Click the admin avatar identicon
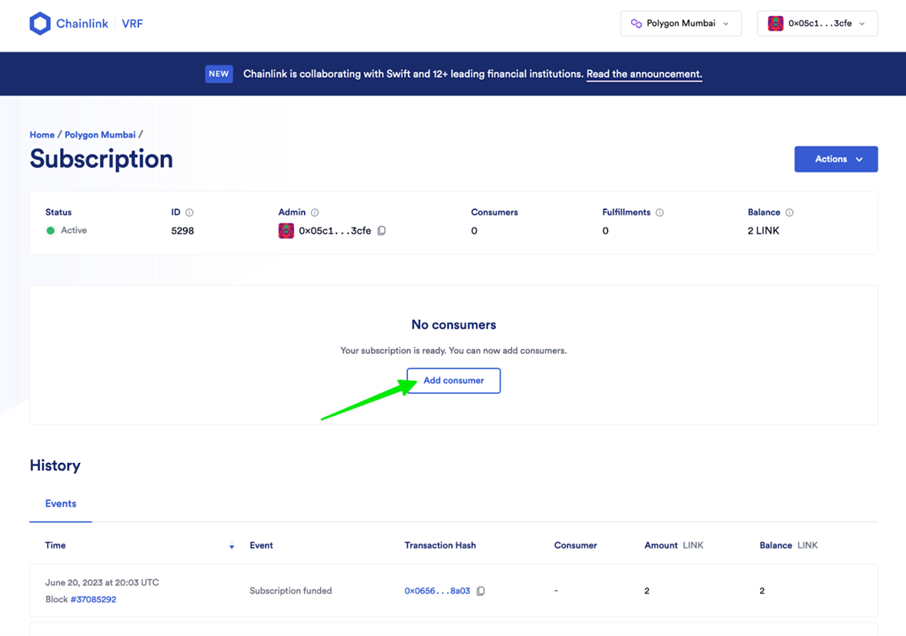This screenshot has height=636, width=906. [x=286, y=230]
